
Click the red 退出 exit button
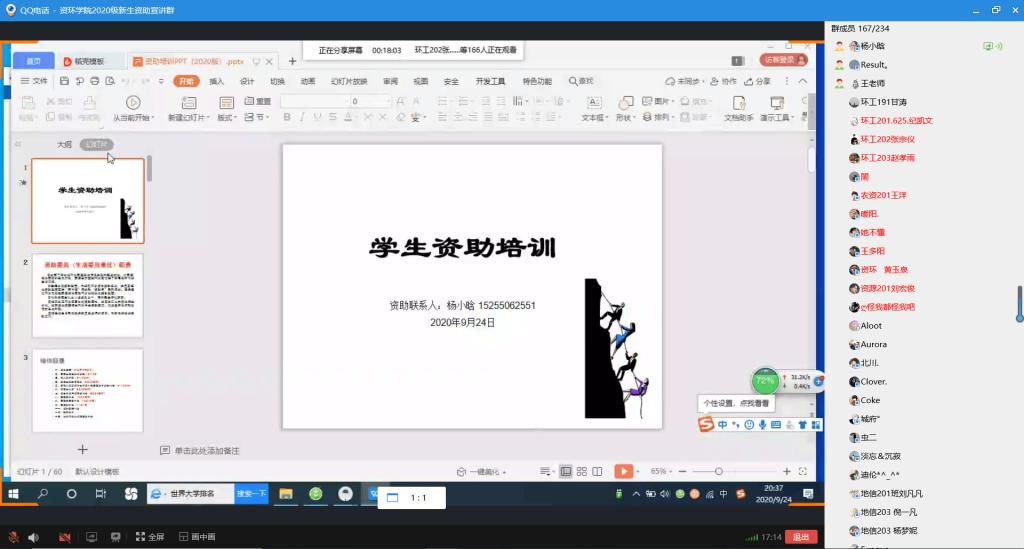800,537
